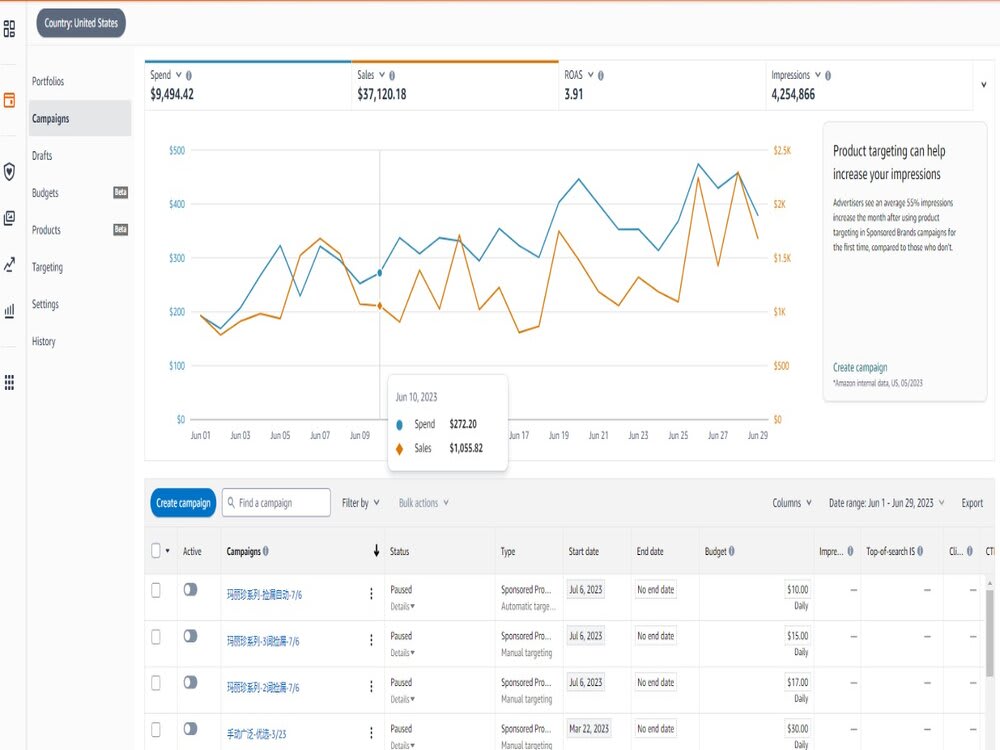Open the trending line insights icon
The height and width of the screenshot is (750, 1000).
click(x=9, y=265)
